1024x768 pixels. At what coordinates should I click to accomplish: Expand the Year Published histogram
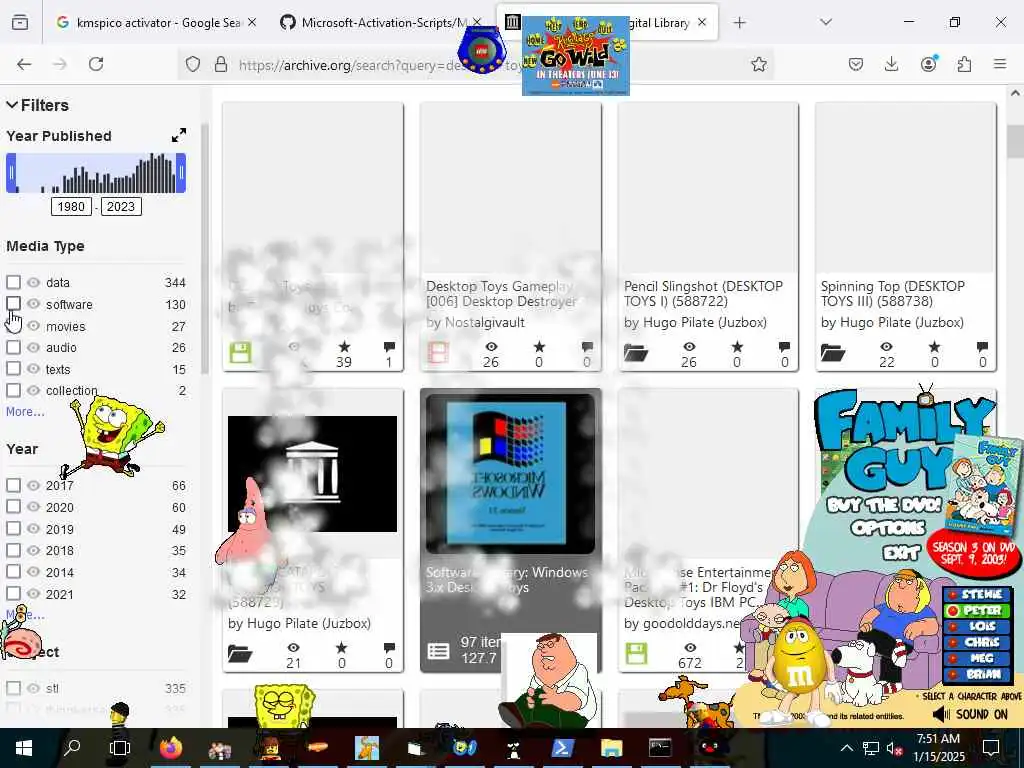[x=178, y=135]
